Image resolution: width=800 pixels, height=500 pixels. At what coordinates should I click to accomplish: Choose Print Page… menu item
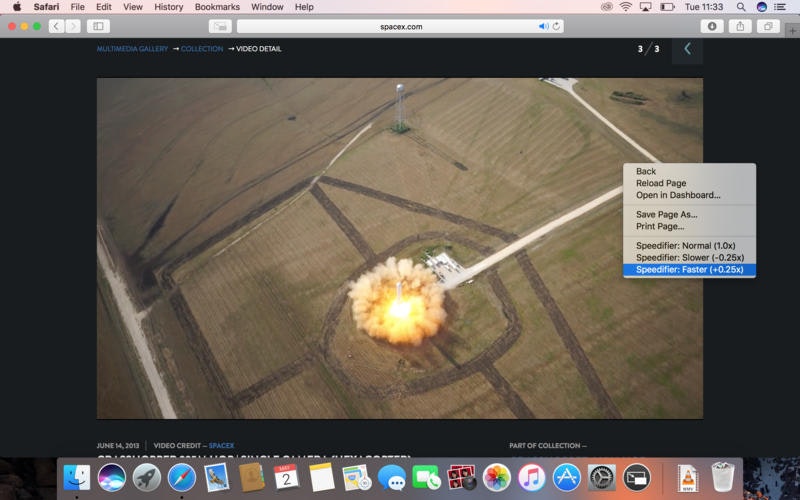point(689,226)
